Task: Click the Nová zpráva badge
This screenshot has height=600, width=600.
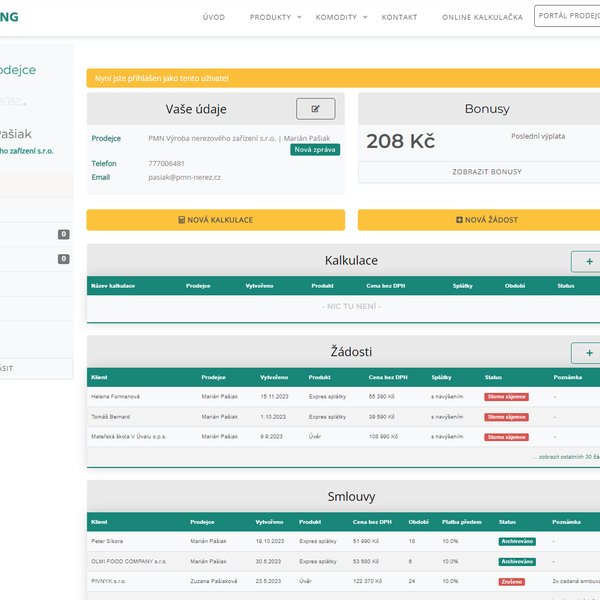Action: pos(315,150)
